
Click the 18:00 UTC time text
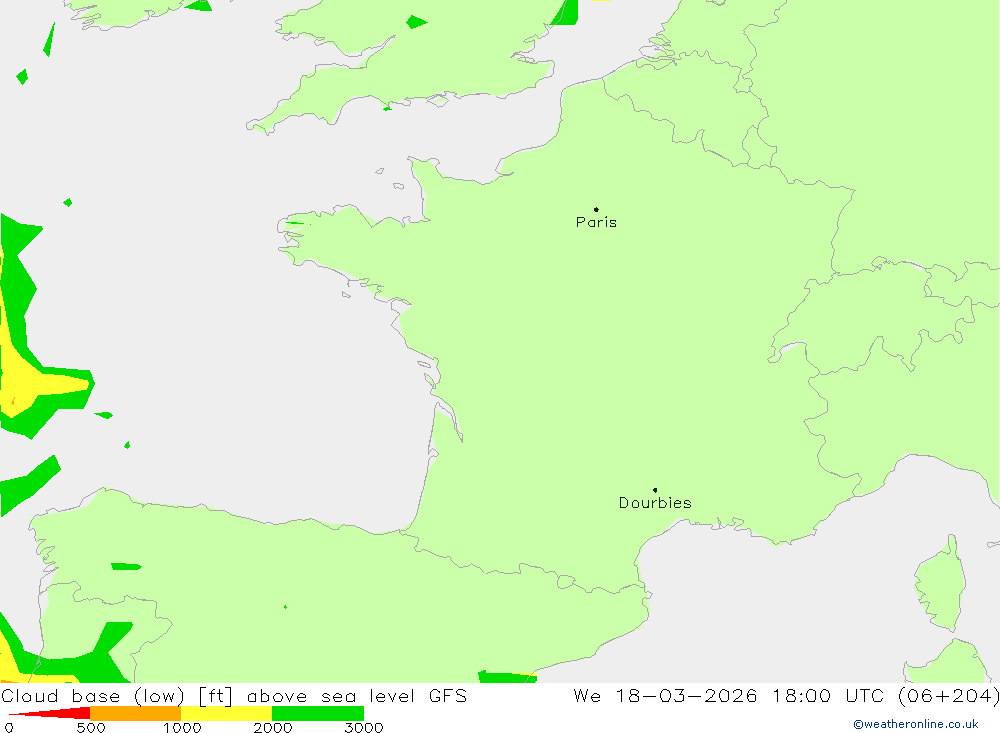(828, 695)
